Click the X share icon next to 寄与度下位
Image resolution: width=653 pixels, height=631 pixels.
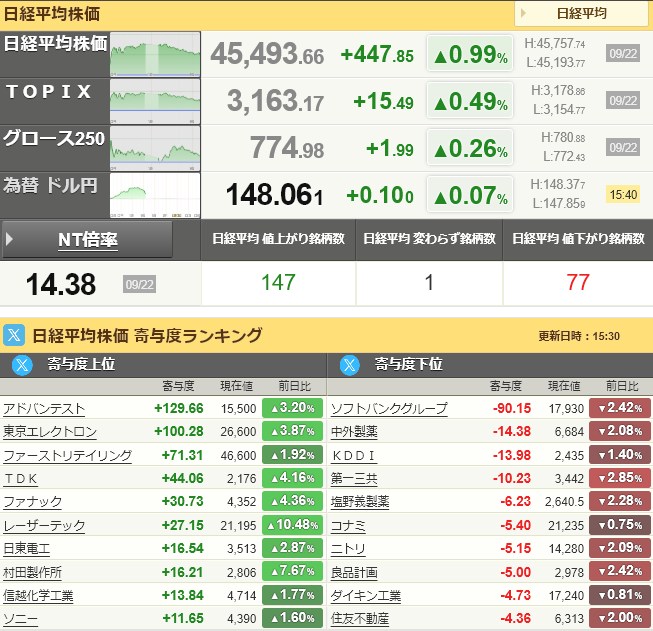(349, 365)
